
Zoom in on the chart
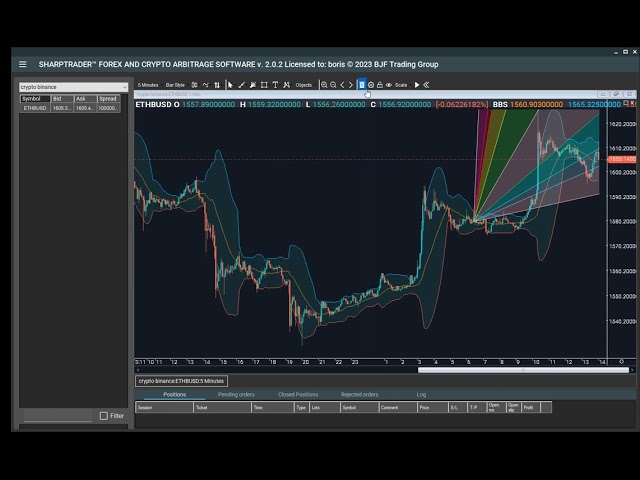pos(324,85)
